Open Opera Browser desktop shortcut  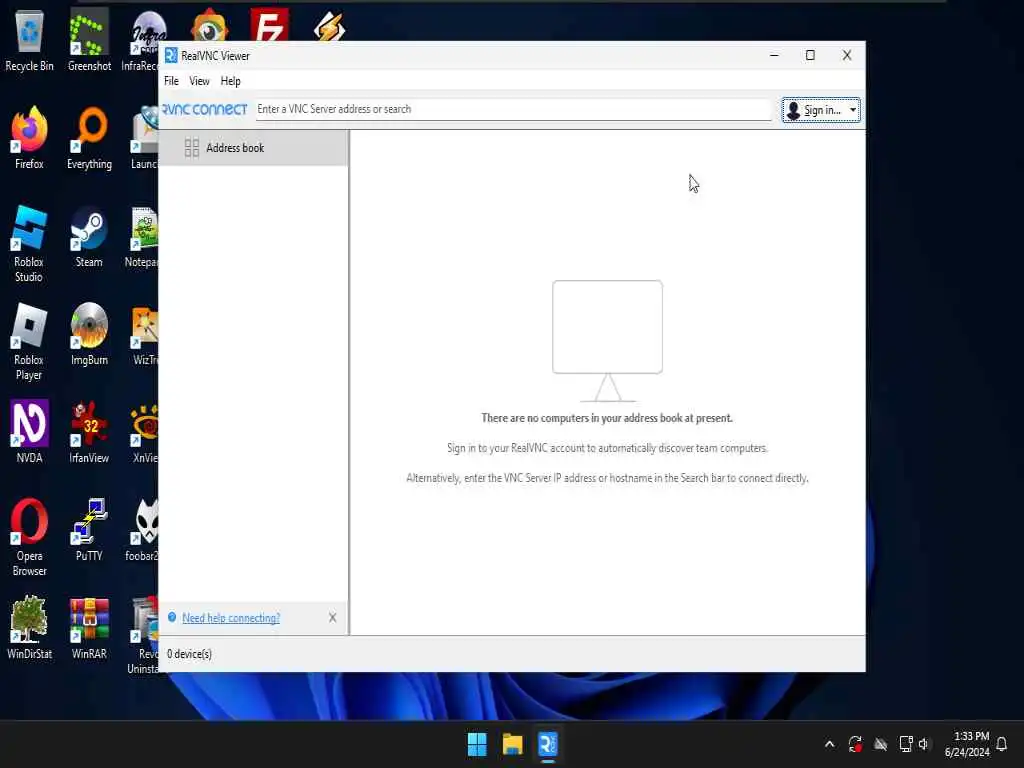point(29,537)
